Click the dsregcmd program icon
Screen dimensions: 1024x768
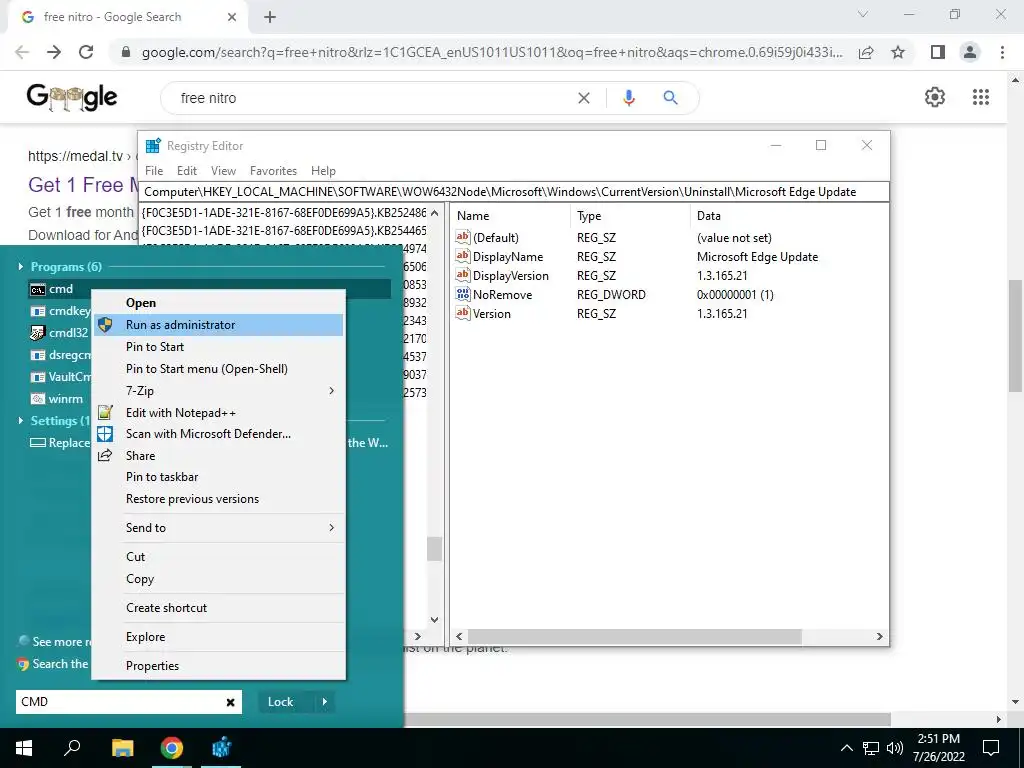[x=38, y=355]
